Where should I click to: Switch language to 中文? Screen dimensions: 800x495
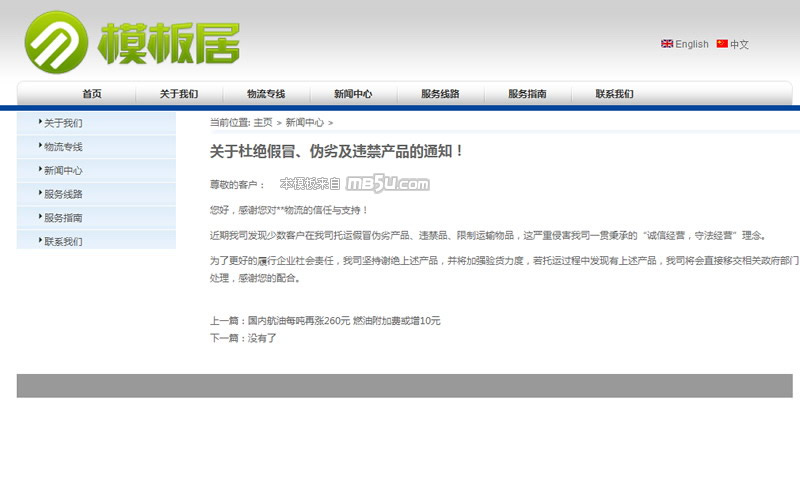[x=739, y=44]
